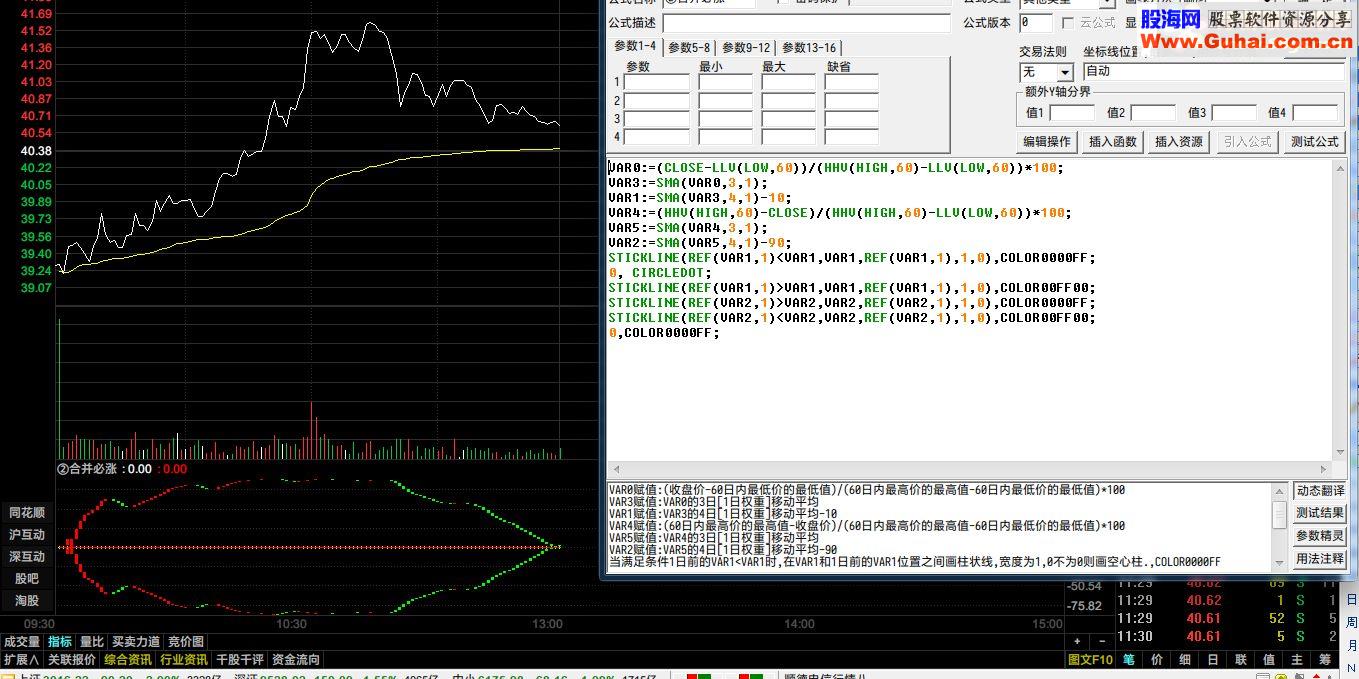Select the 细 tab below the trade list
This screenshot has width=1359, height=679.
pos(1184,660)
